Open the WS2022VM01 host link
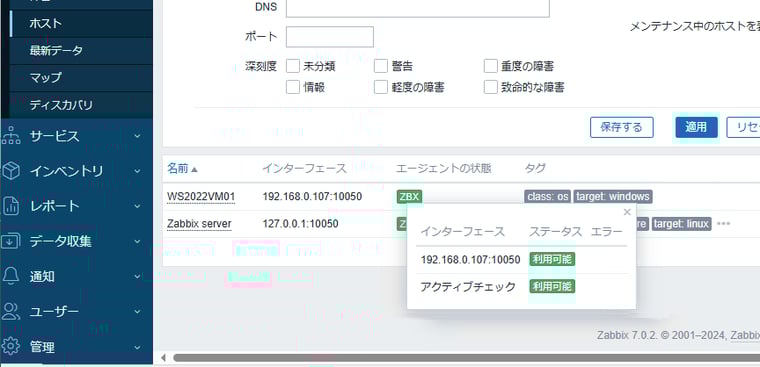The image size is (760, 367). (x=201, y=196)
